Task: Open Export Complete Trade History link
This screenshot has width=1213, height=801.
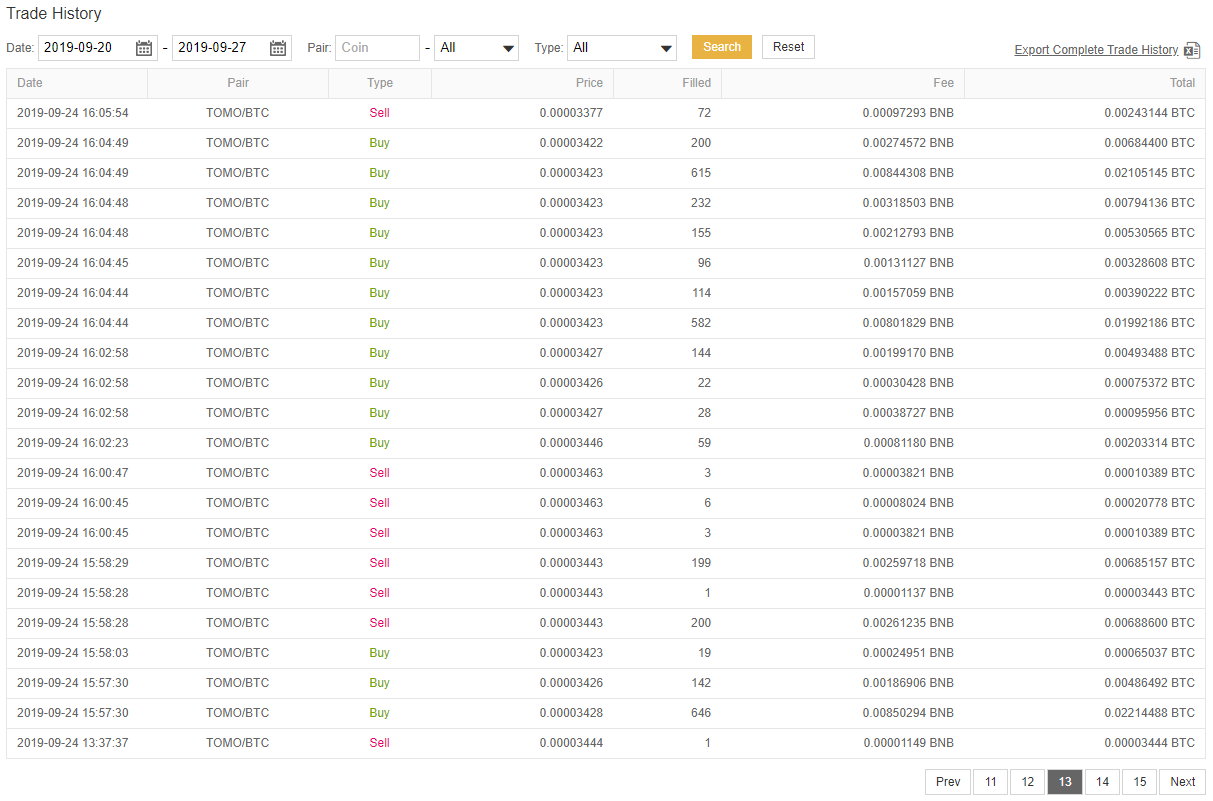Action: click(x=1096, y=50)
